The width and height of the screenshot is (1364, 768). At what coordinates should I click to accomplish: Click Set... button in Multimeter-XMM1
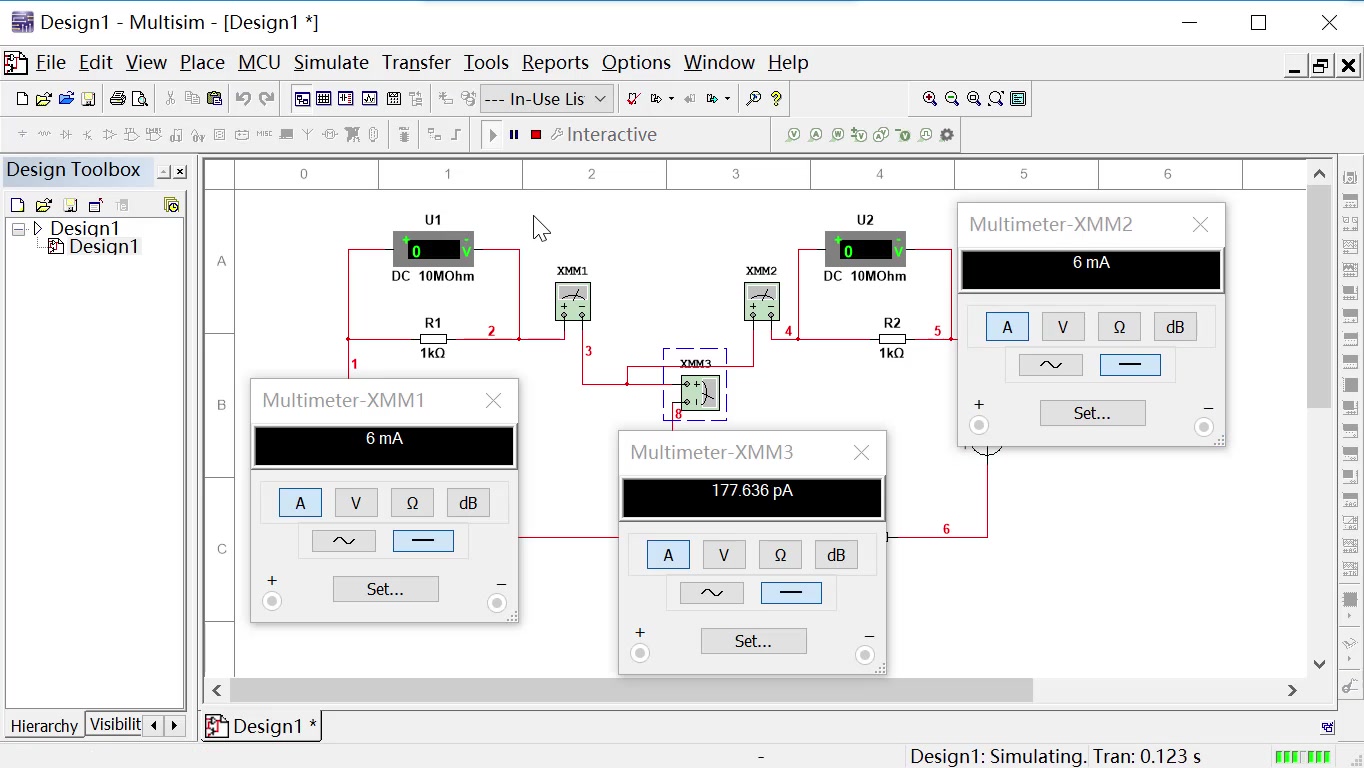[385, 589]
